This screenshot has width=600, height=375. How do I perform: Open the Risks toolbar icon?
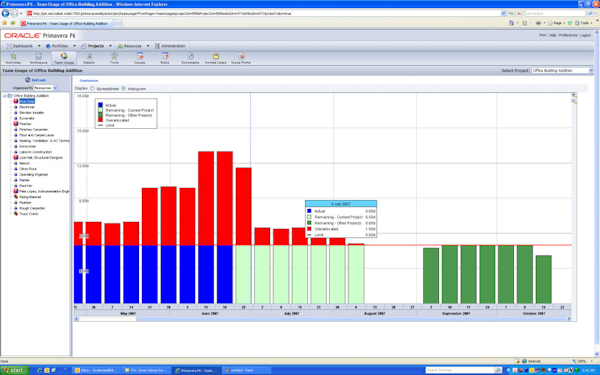(x=165, y=58)
